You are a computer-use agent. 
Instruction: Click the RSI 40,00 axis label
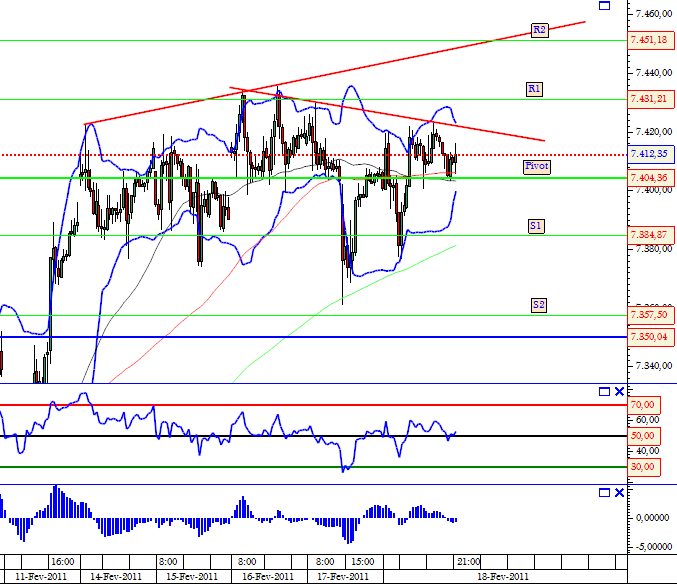coord(648,451)
